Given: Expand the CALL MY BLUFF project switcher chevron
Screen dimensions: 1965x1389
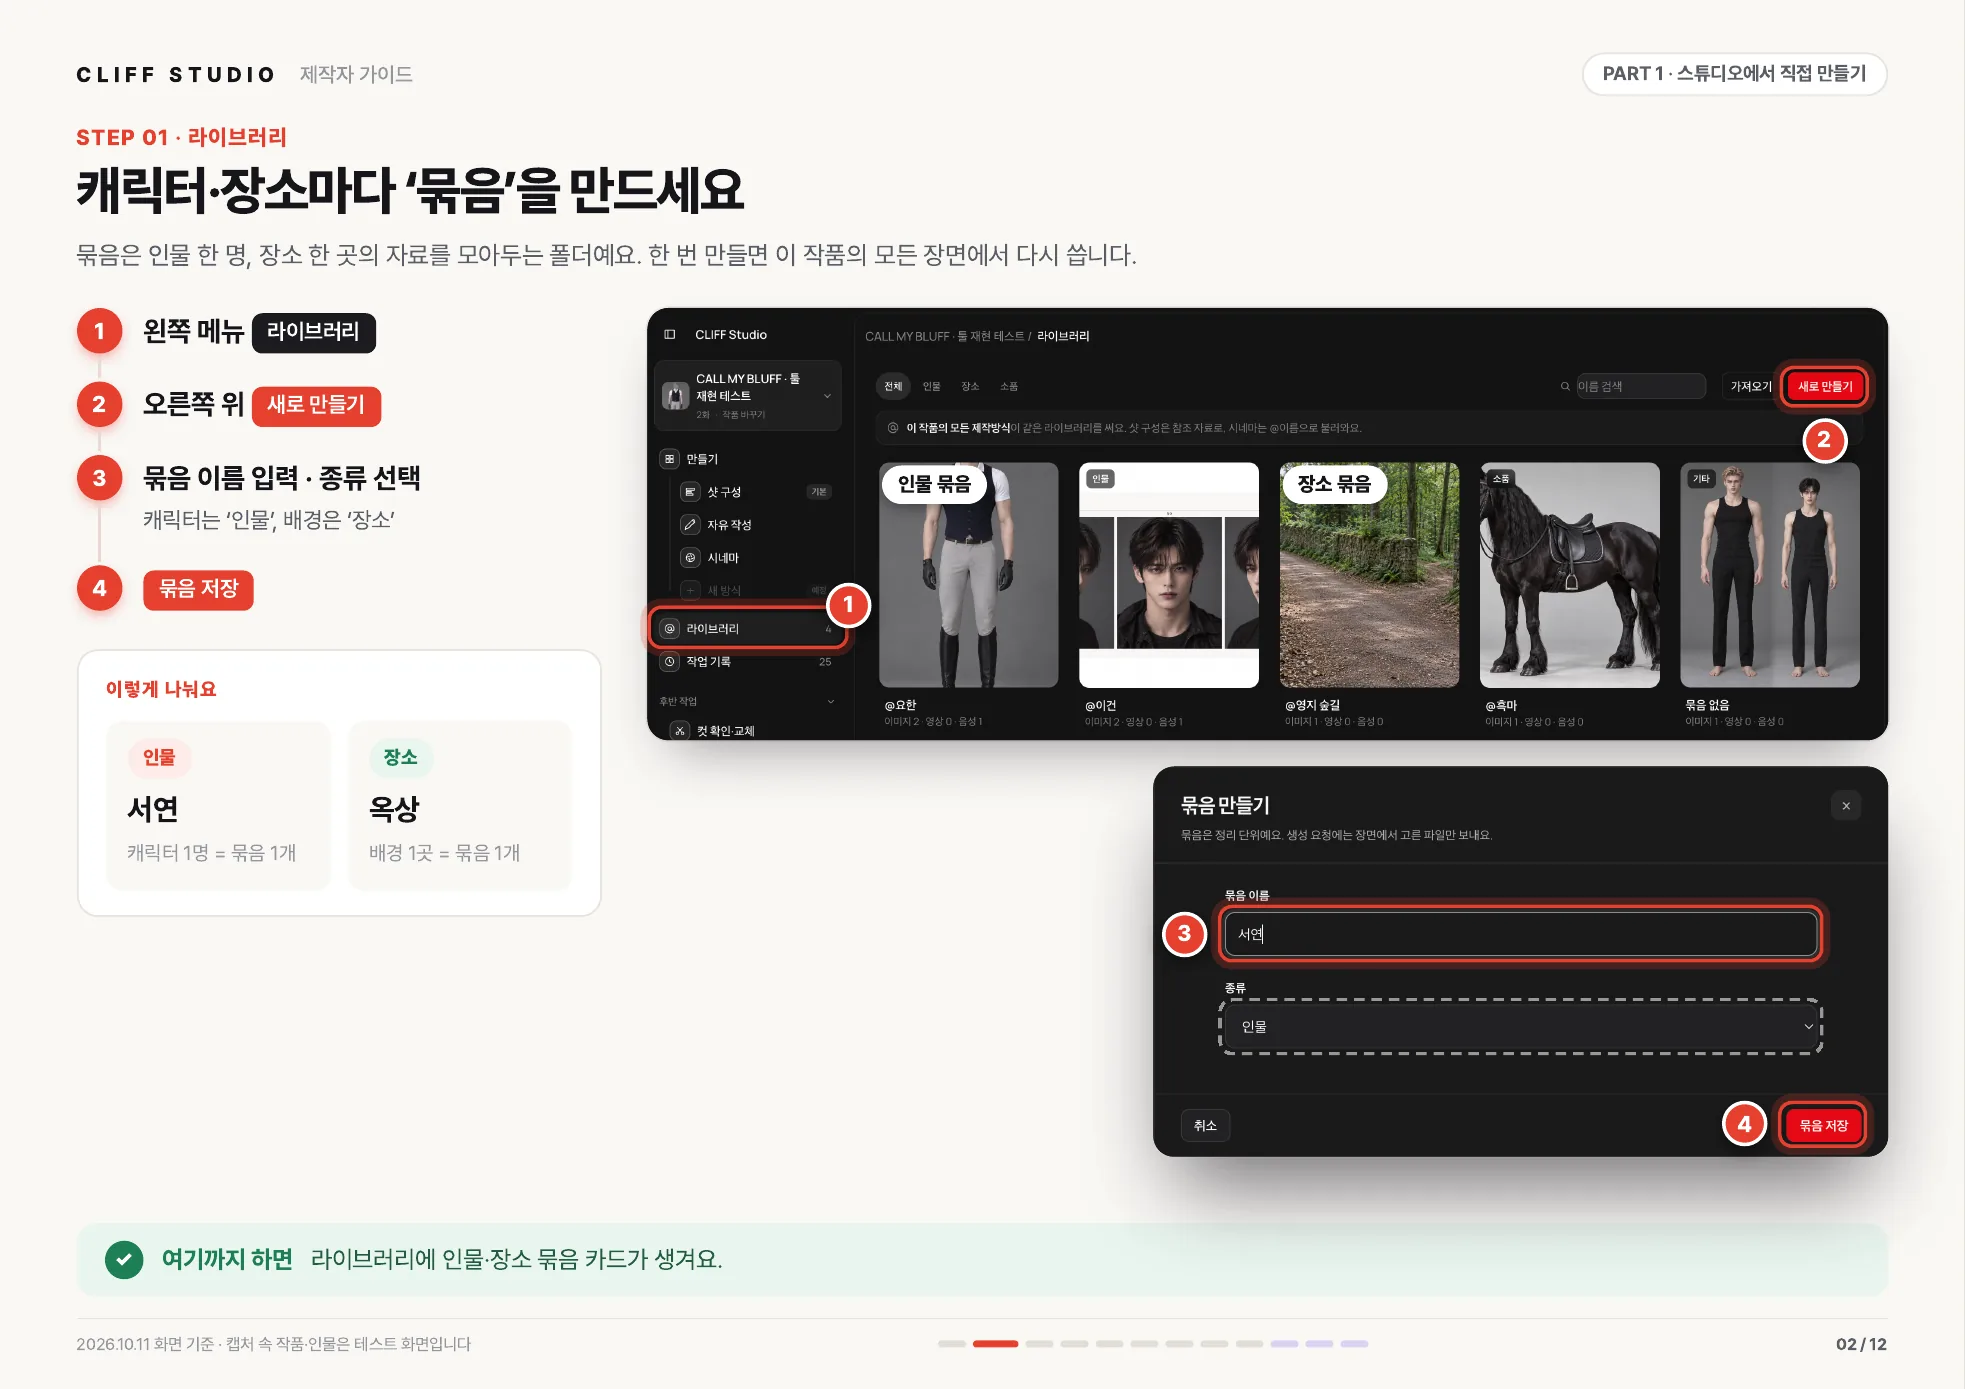Looking at the screenshot, I should click(827, 396).
